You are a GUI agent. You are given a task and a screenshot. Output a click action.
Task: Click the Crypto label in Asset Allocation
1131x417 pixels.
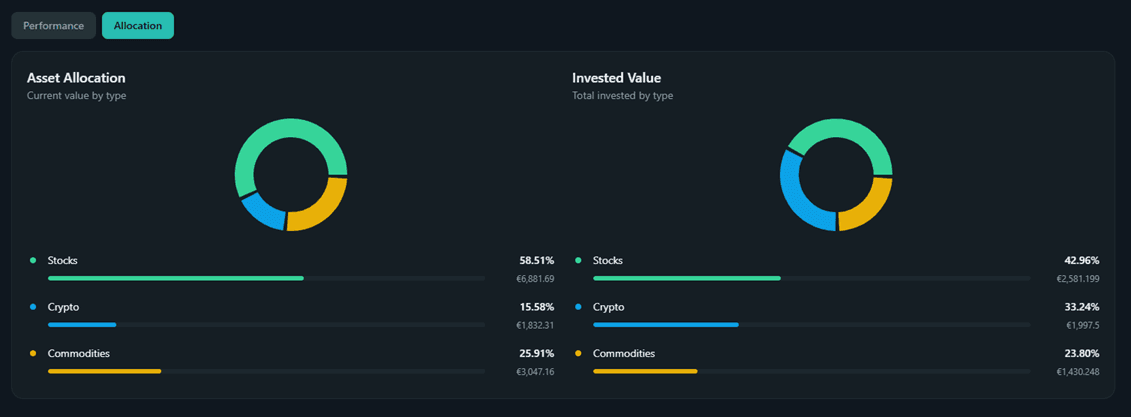coord(63,307)
